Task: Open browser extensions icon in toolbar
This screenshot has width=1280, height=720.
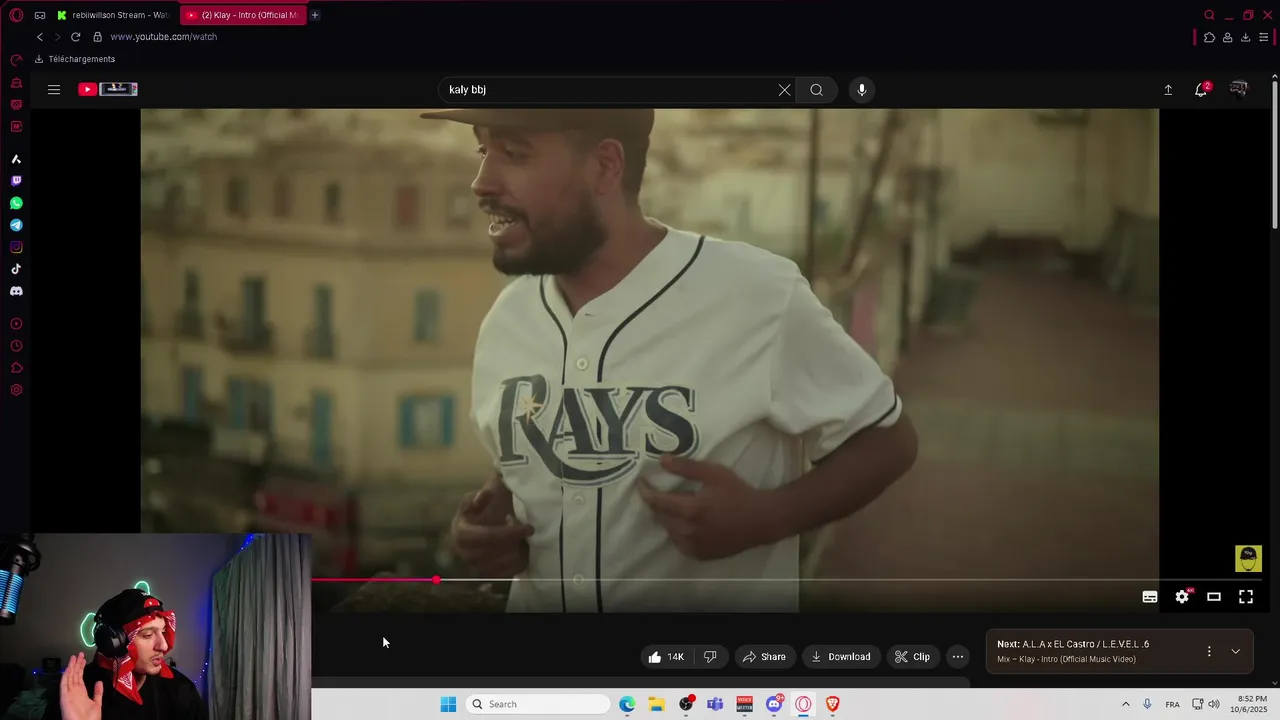Action: point(1209,38)
